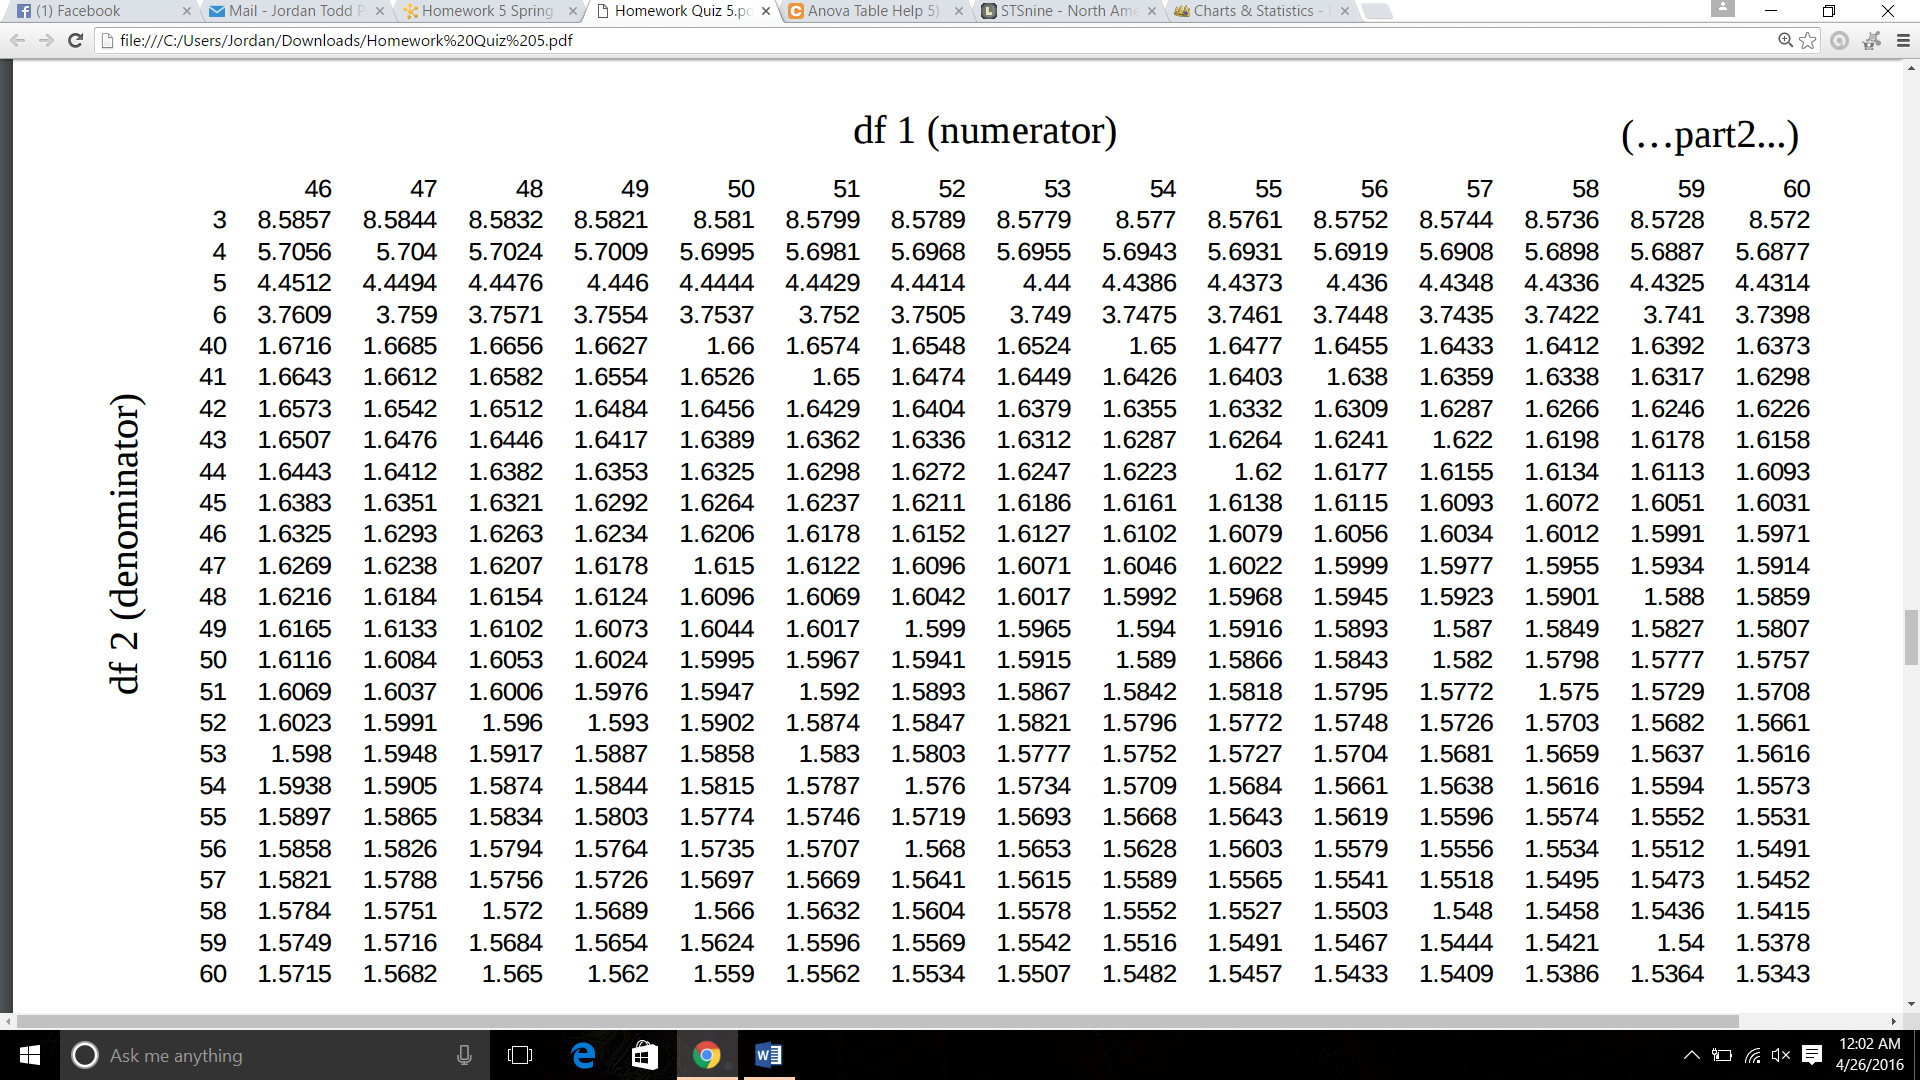Viewport: 1920px width, 1080px height.
Task: Click the horizontal scroll right arrow
Action: pos(1894,1021)
